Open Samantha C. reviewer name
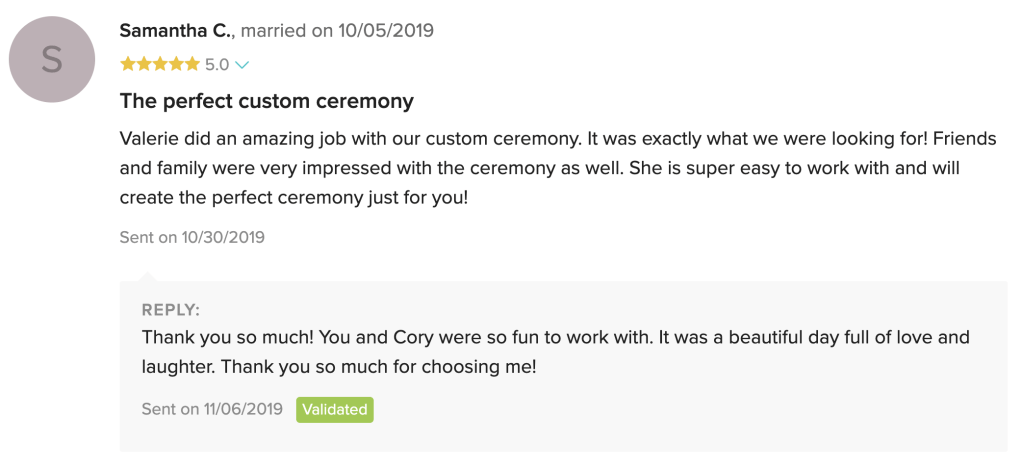 [x=175, y=30]
